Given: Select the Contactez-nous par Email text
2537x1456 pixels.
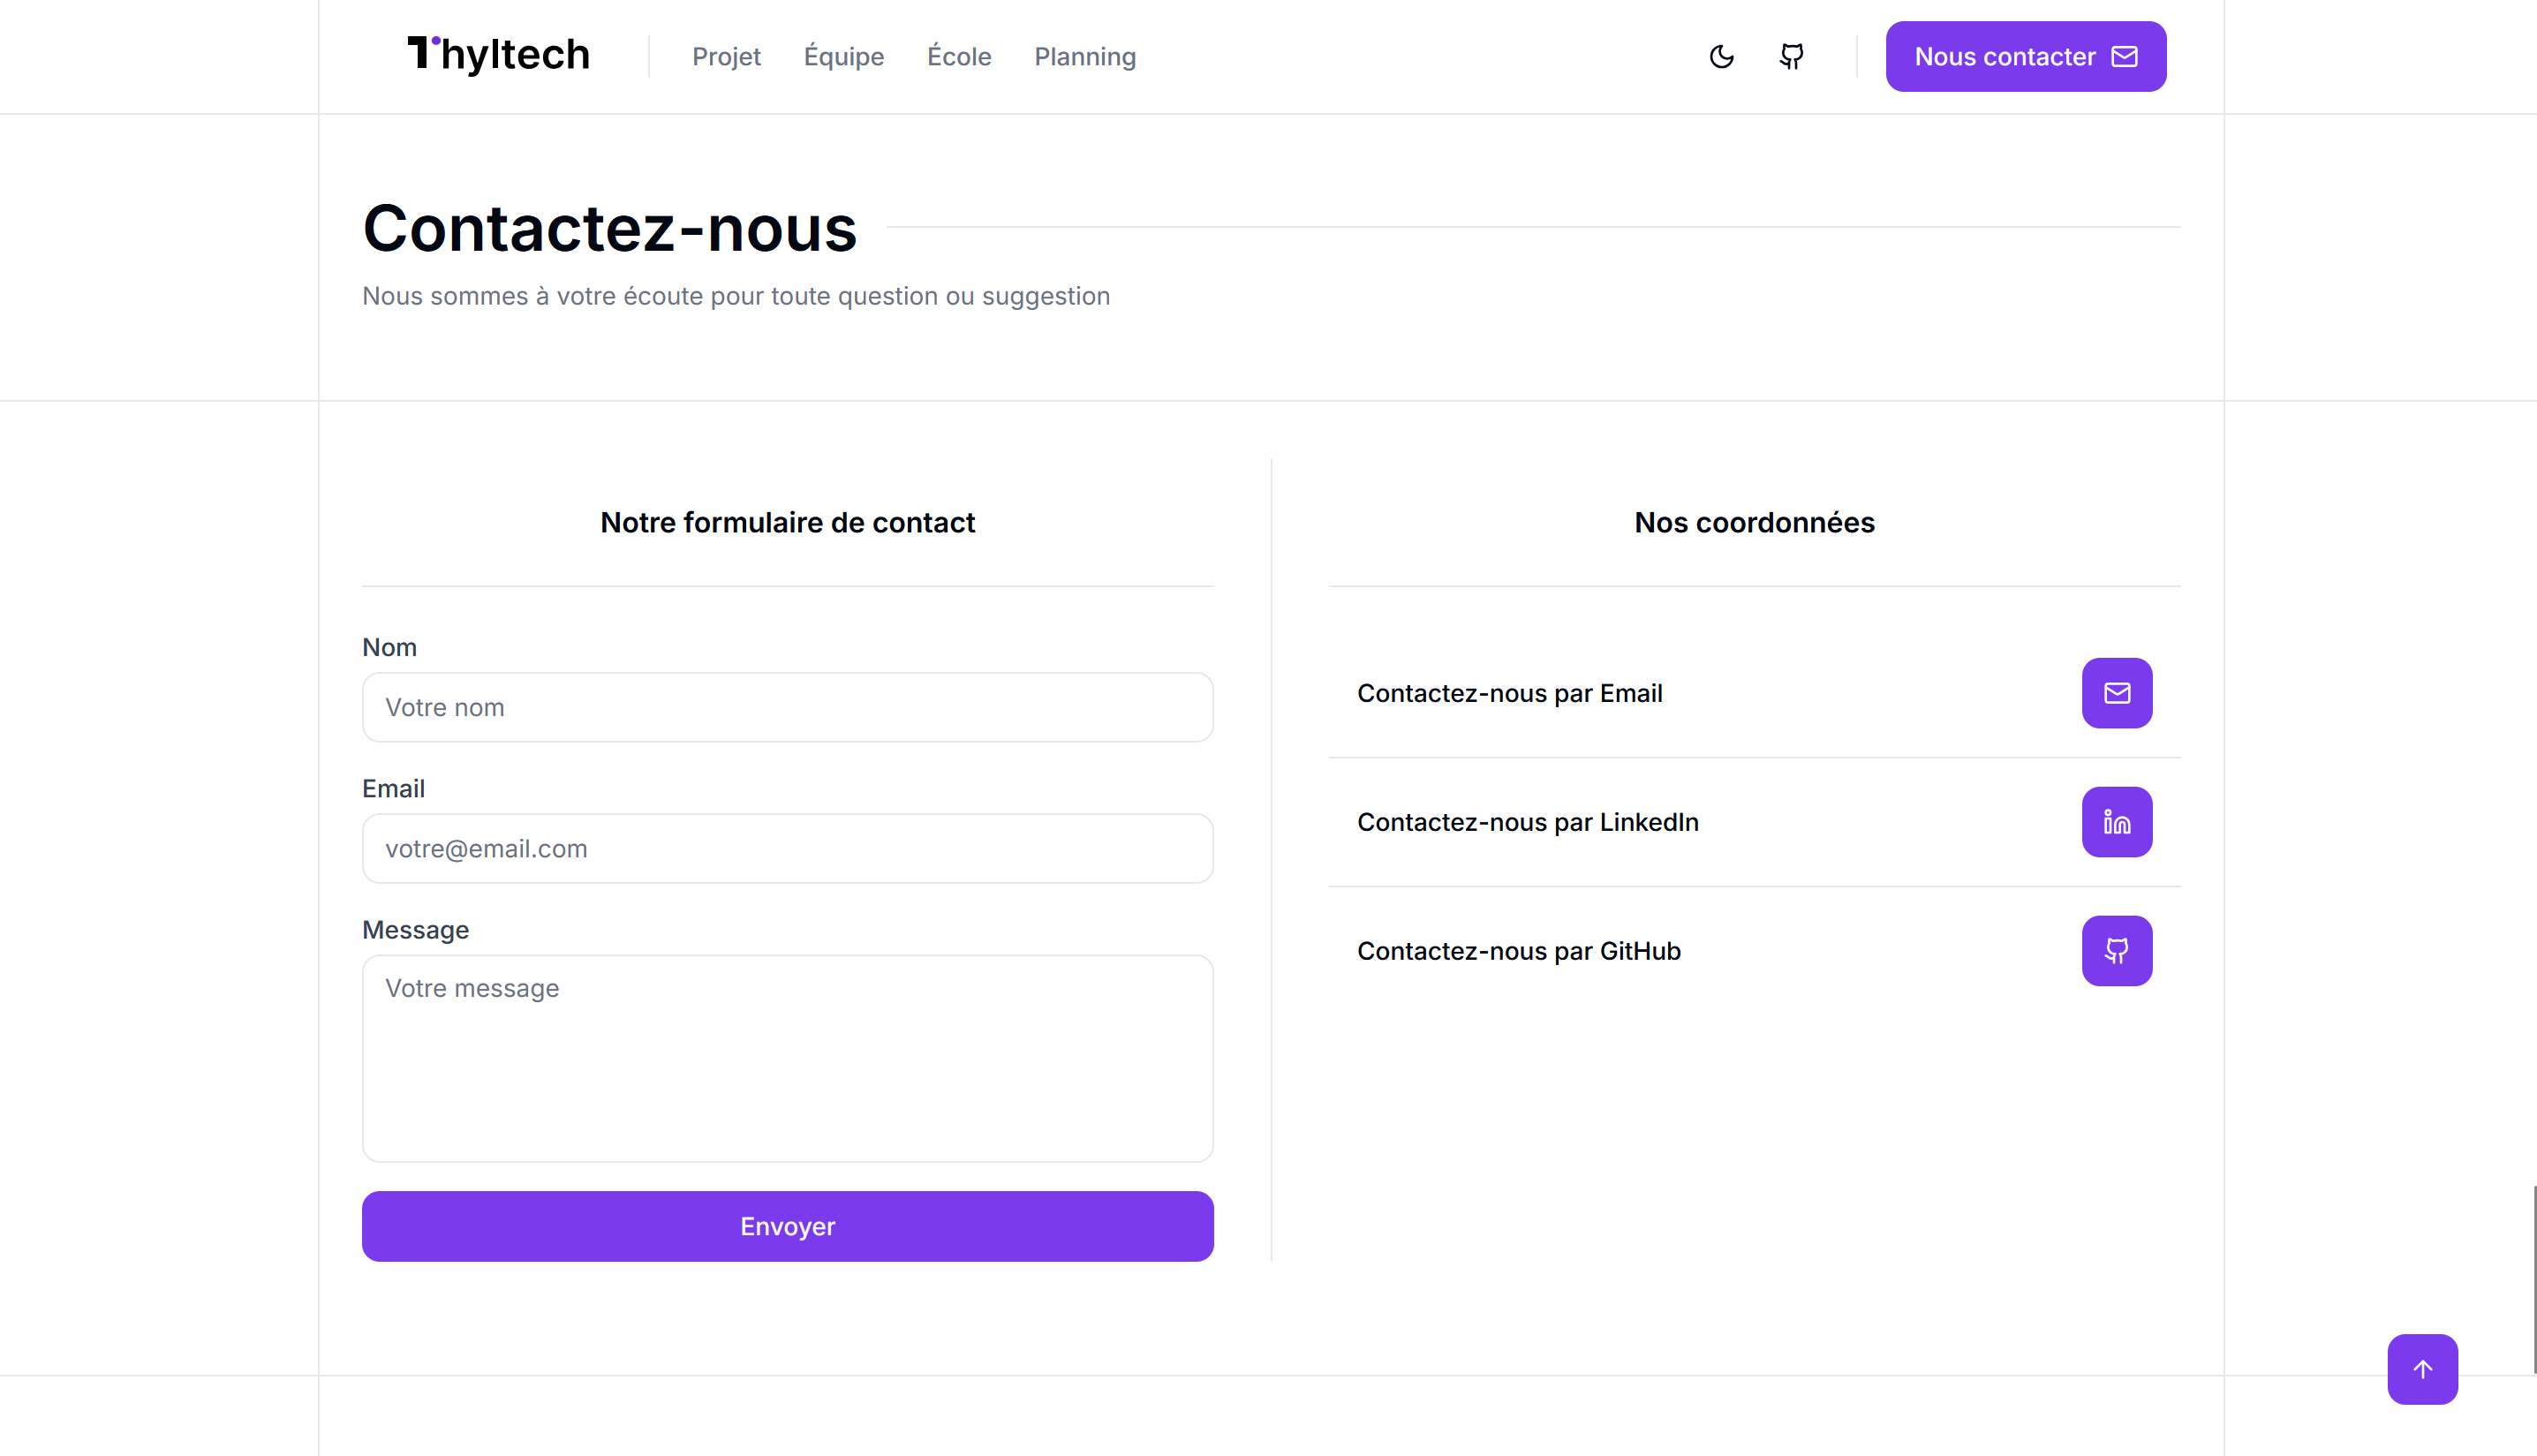Looking at the screenshot, I should point(1509,693).
